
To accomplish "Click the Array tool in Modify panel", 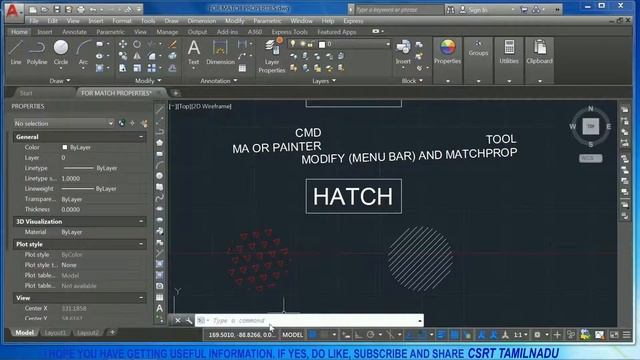I will click(x=151, y=68).
